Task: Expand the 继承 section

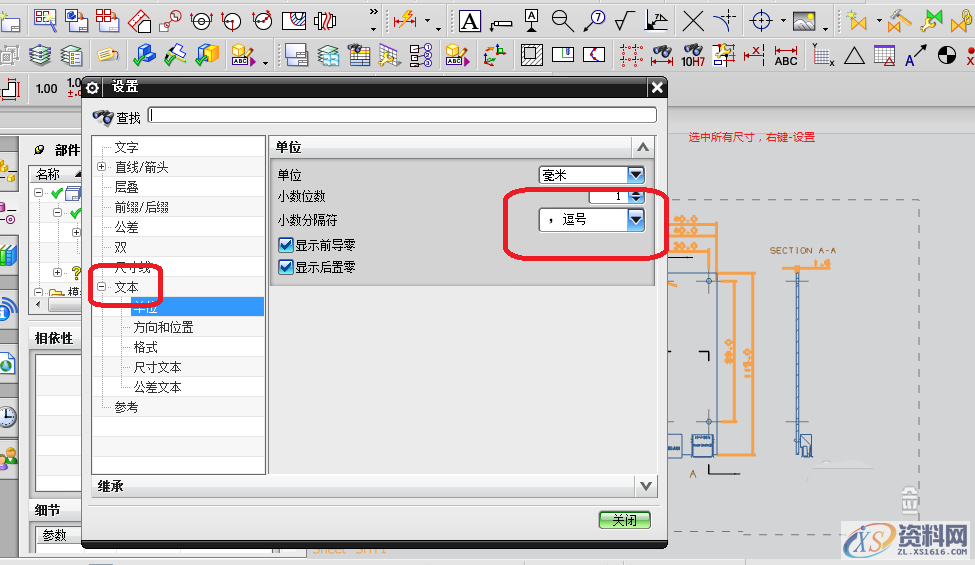Action: click(646, 486)
